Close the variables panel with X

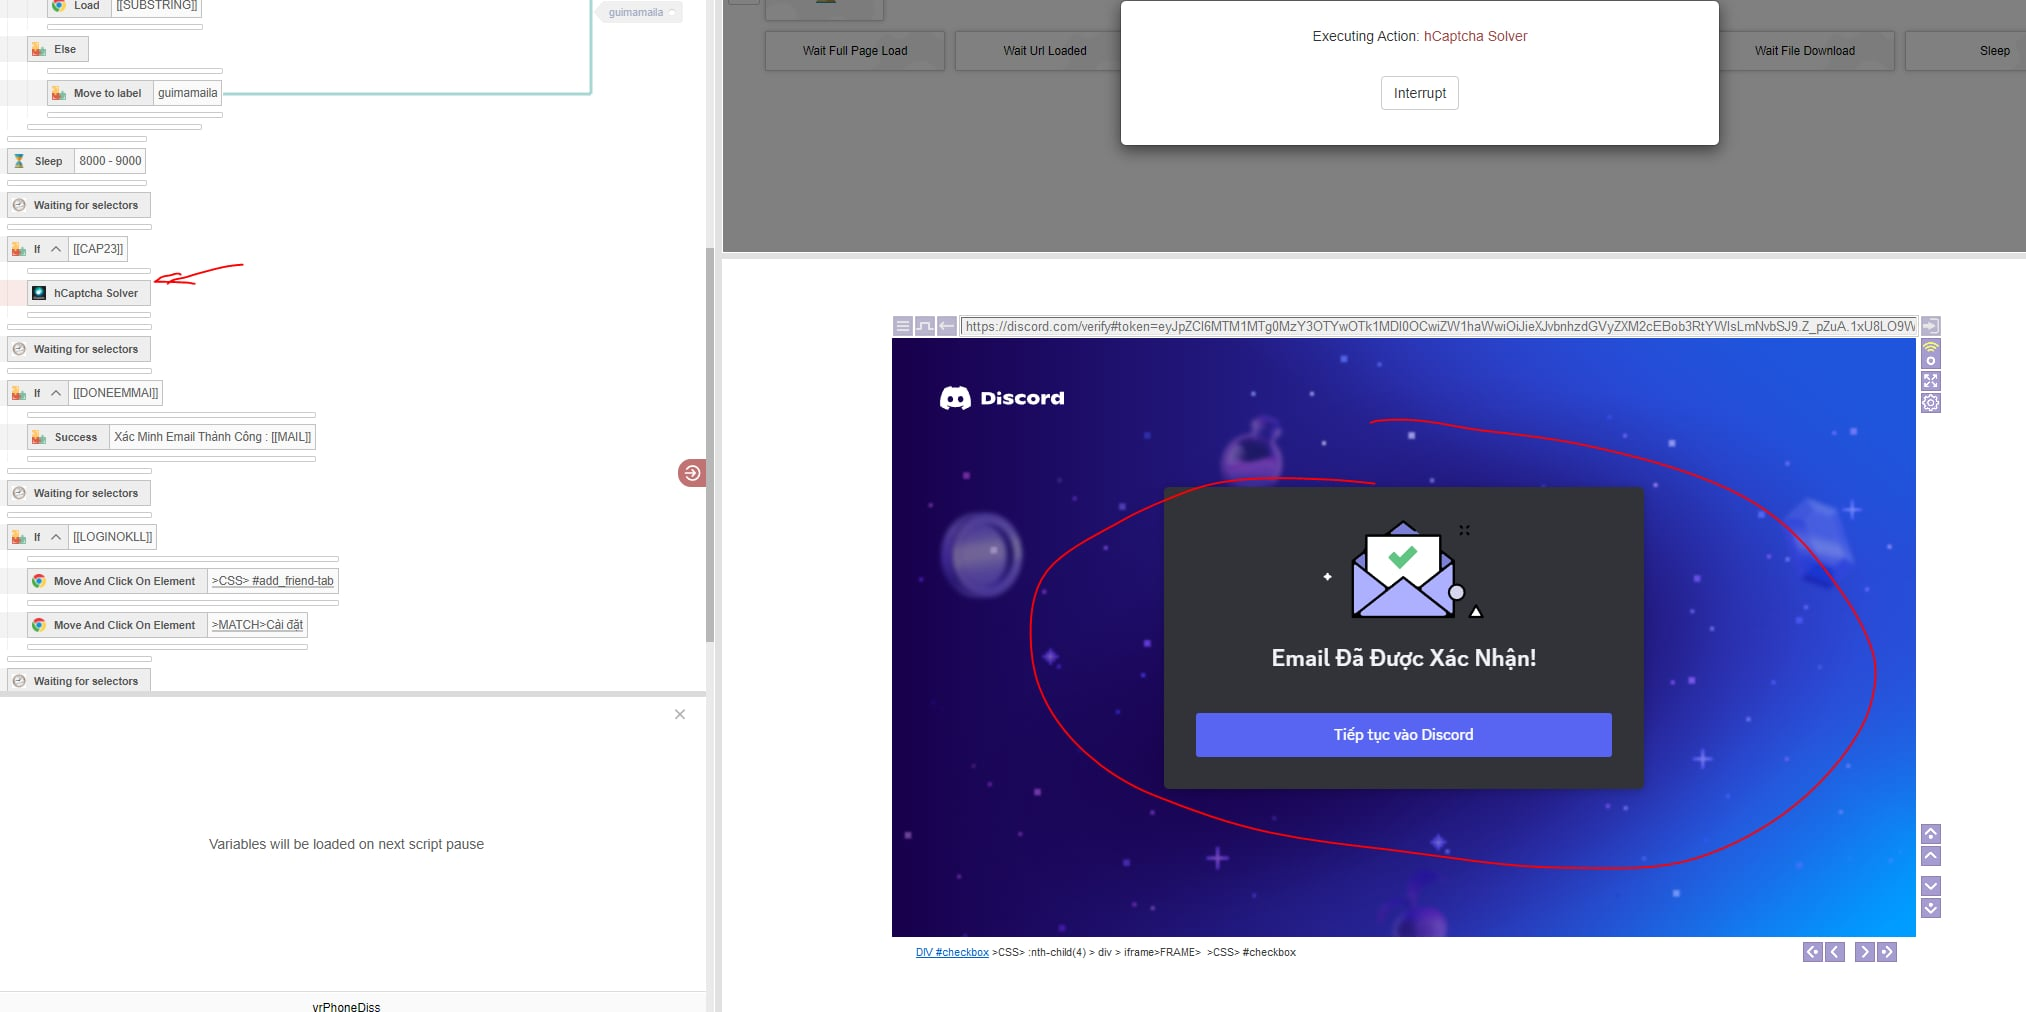[x=680, y=714]
